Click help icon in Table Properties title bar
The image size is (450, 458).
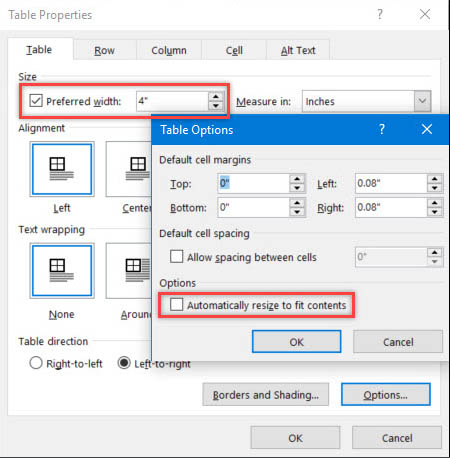pos(380,14)
